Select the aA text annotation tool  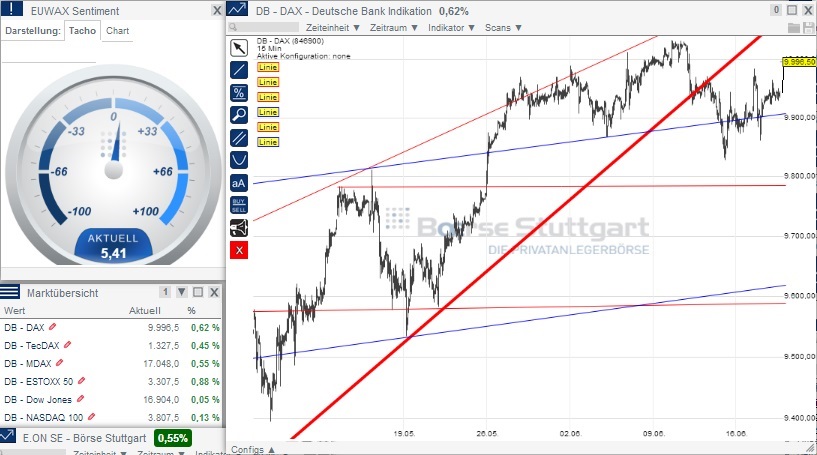239,183
